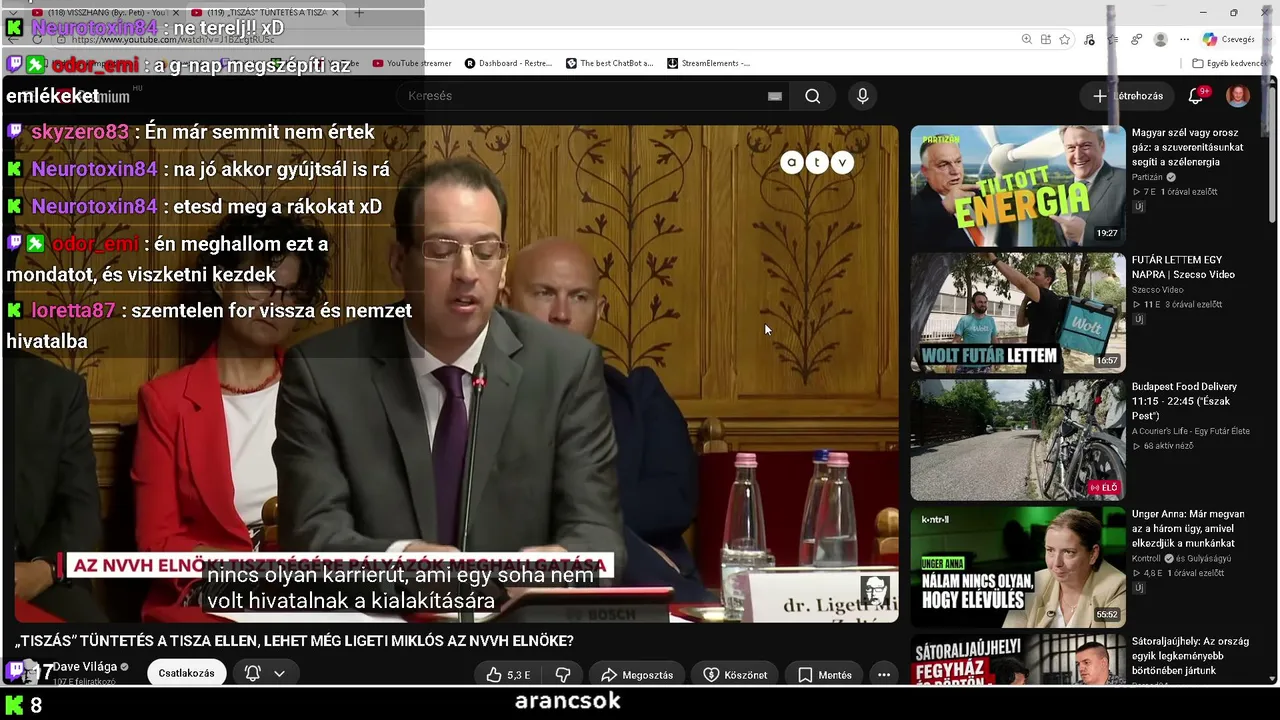
Task: Start voice search with the microphone icon
Action: pos(862,96)
